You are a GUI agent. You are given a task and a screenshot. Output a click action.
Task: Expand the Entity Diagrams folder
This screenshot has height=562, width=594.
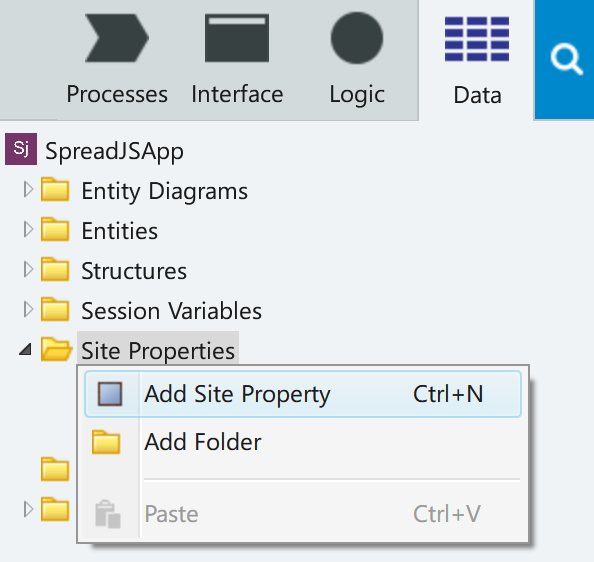(x=28, y=189)
